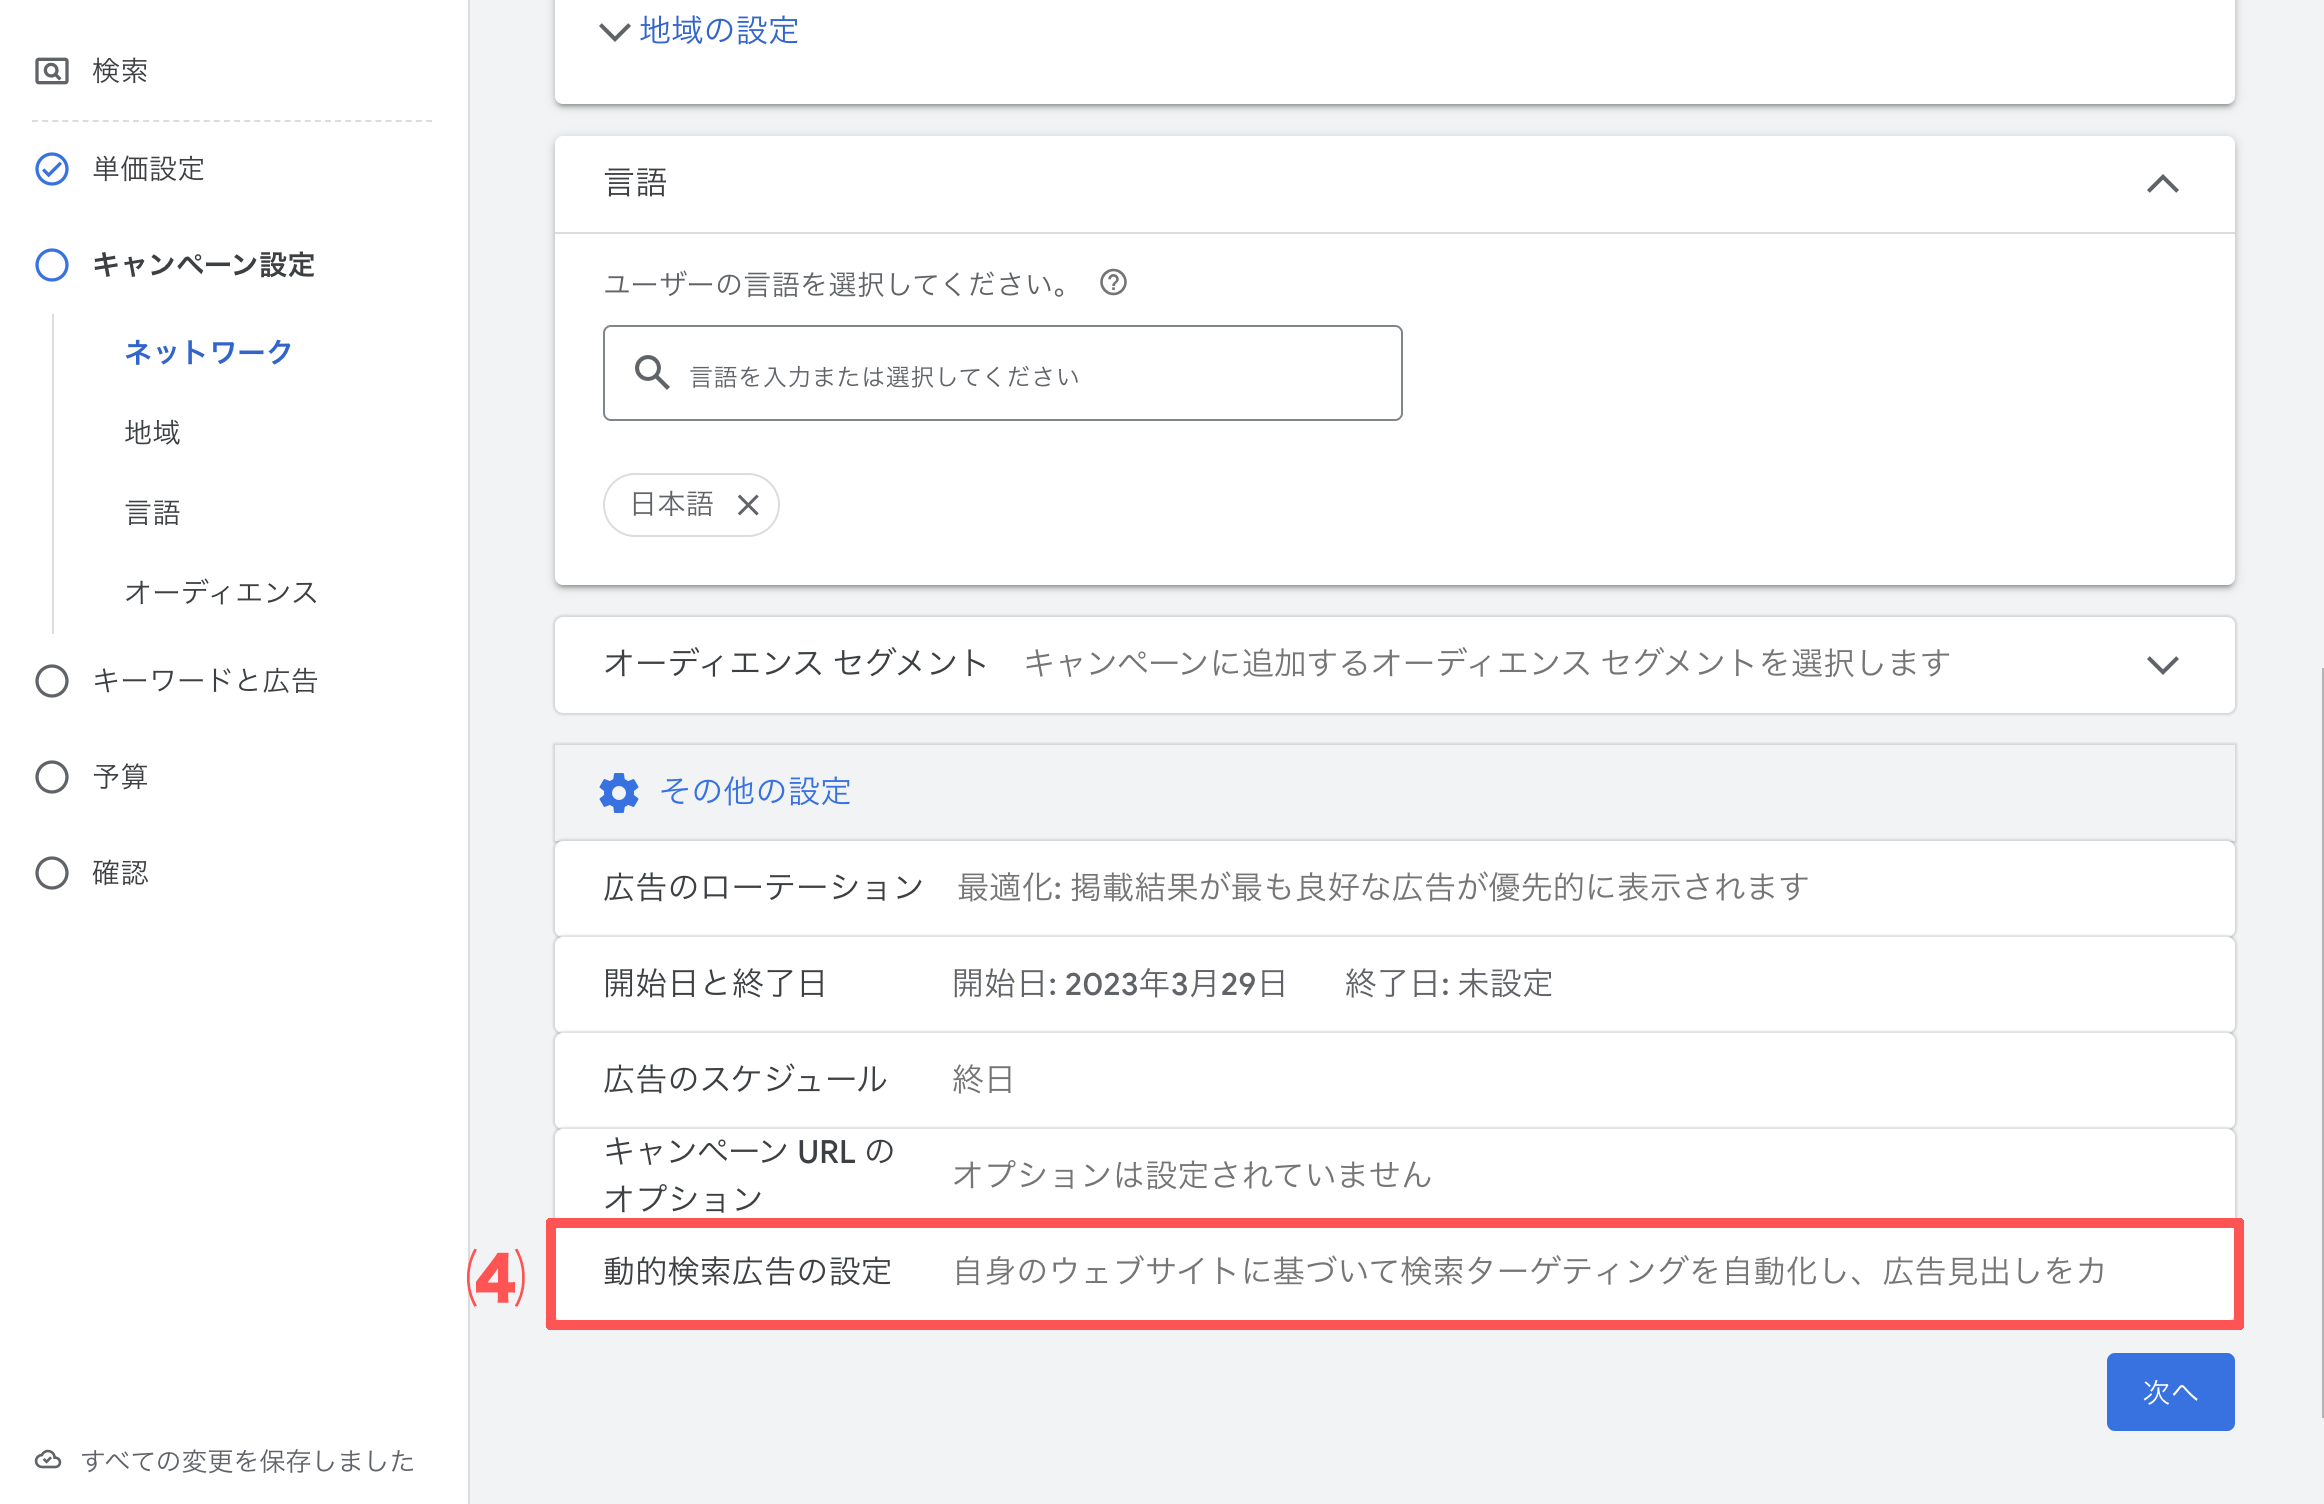
Task: Collapse the 言語 section
Action: click(x=2163, y=184)
